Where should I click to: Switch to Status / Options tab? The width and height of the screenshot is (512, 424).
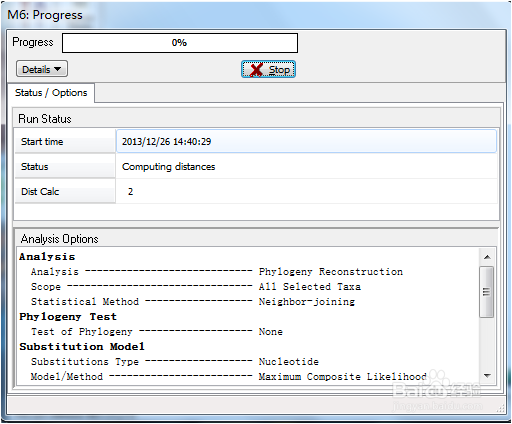click(51, 93)
